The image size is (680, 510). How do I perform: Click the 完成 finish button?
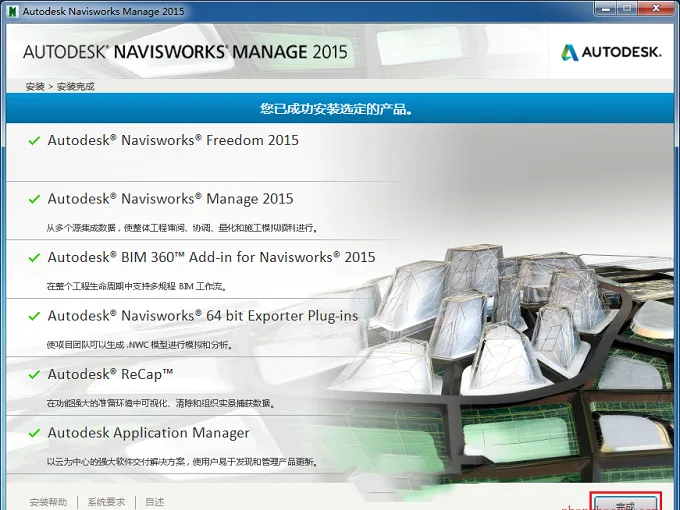626,503
